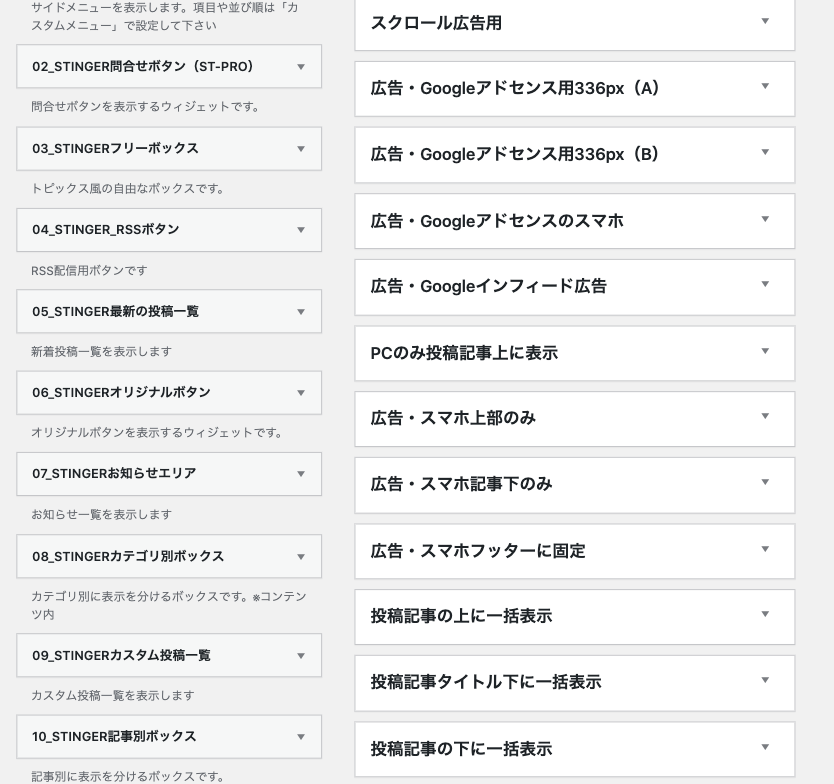This screenshot has height=784, width=834.
Task: Expand the 08_STINGERカテゴリ別ボックス arrow
Action: click(x=301, y=557)
